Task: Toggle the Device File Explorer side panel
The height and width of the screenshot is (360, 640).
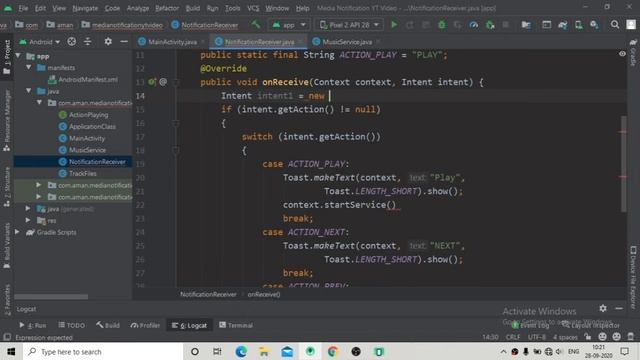Action: coord(633,278)
